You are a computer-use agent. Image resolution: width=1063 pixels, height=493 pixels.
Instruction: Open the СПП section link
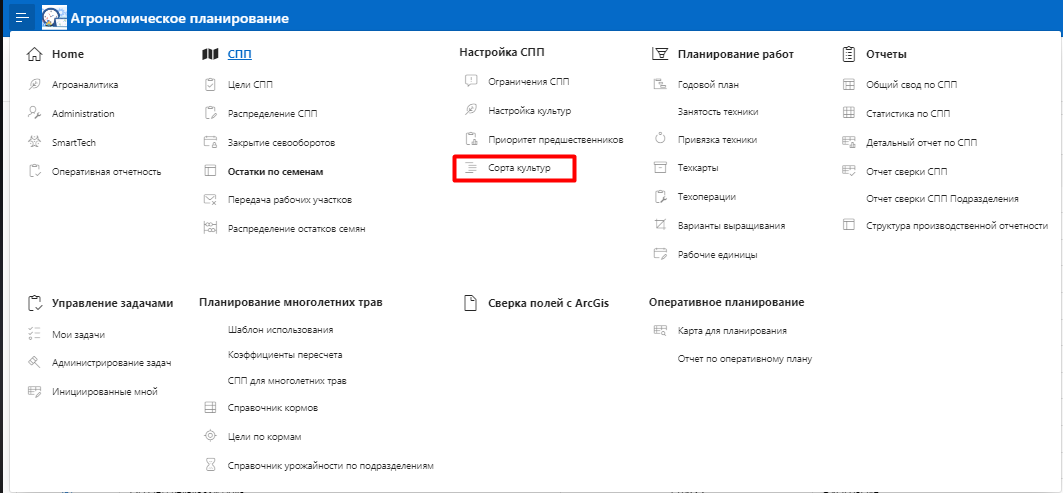click(x=240, y=54)
